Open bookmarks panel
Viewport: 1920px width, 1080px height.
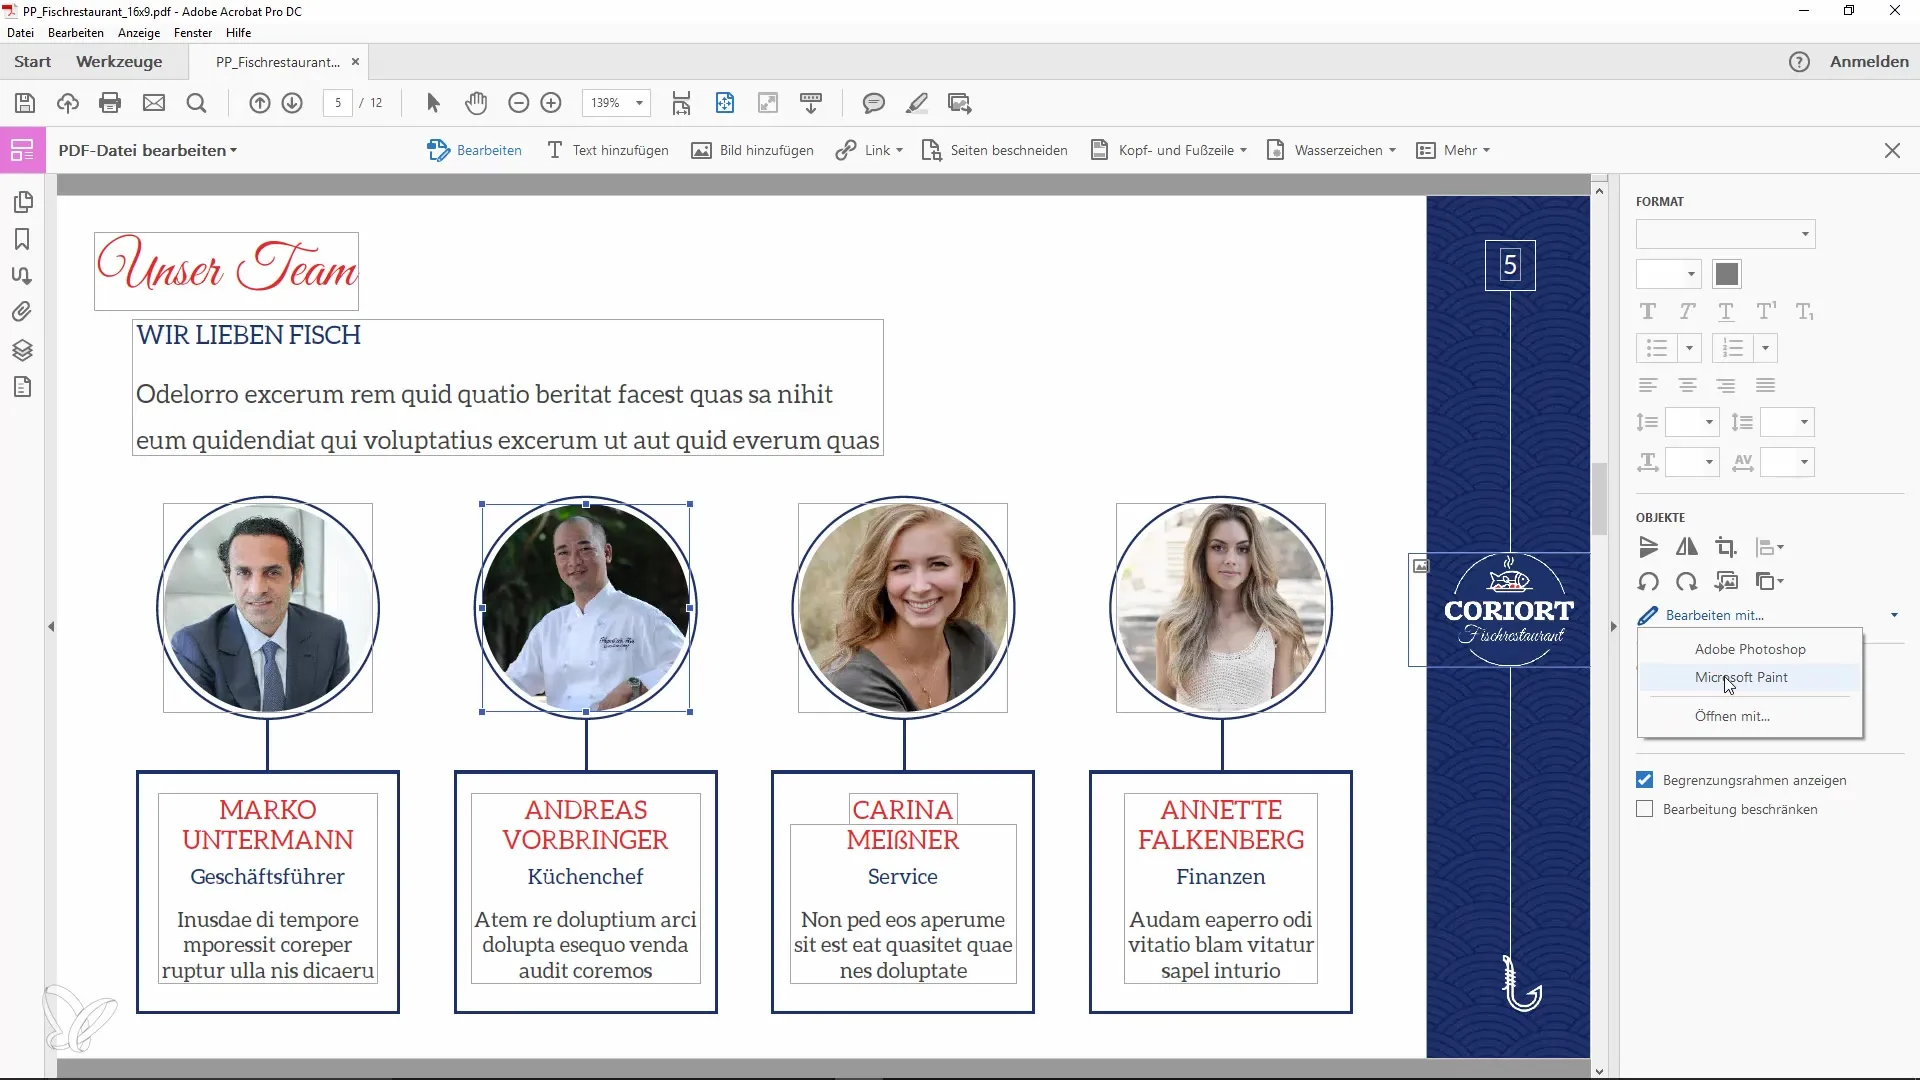tap(22, 239)
